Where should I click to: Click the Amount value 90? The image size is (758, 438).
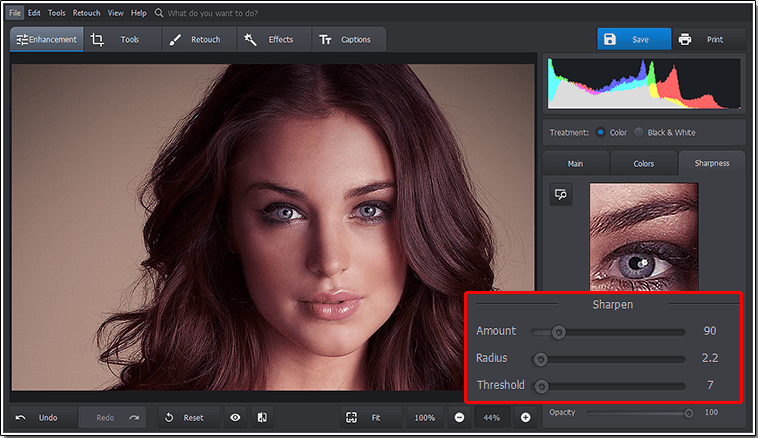(710, 331)
